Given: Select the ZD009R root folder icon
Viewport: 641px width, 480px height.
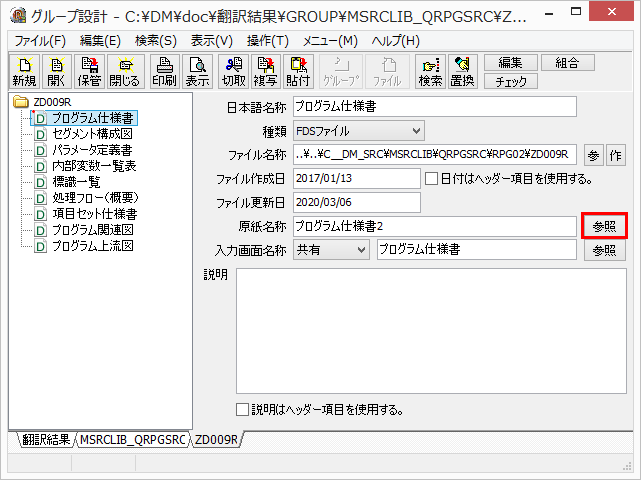Looking at the screenshot, I should tap(20, 102).
